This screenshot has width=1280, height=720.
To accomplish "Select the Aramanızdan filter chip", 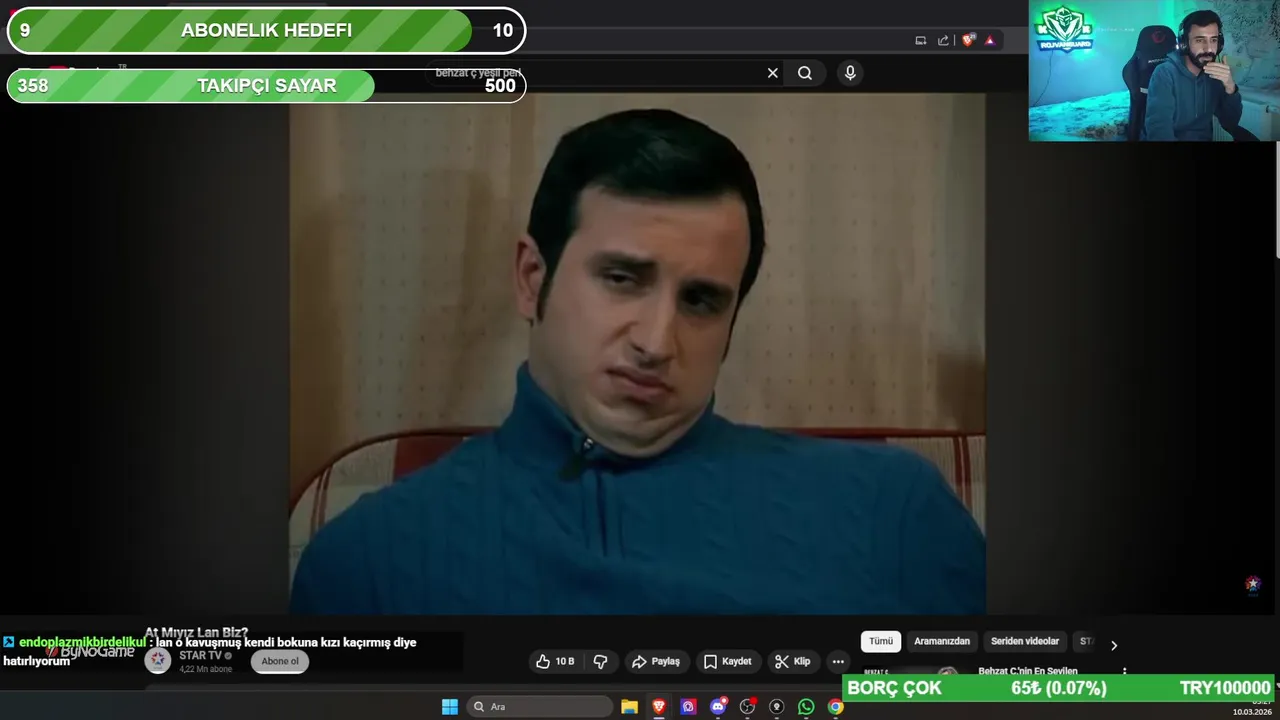I will pos(942,641).
